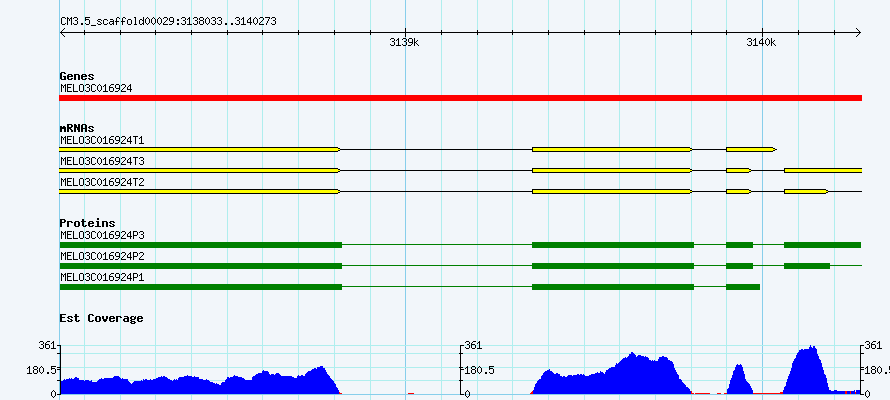Select the second exon of transcript T1

(612, 149)
